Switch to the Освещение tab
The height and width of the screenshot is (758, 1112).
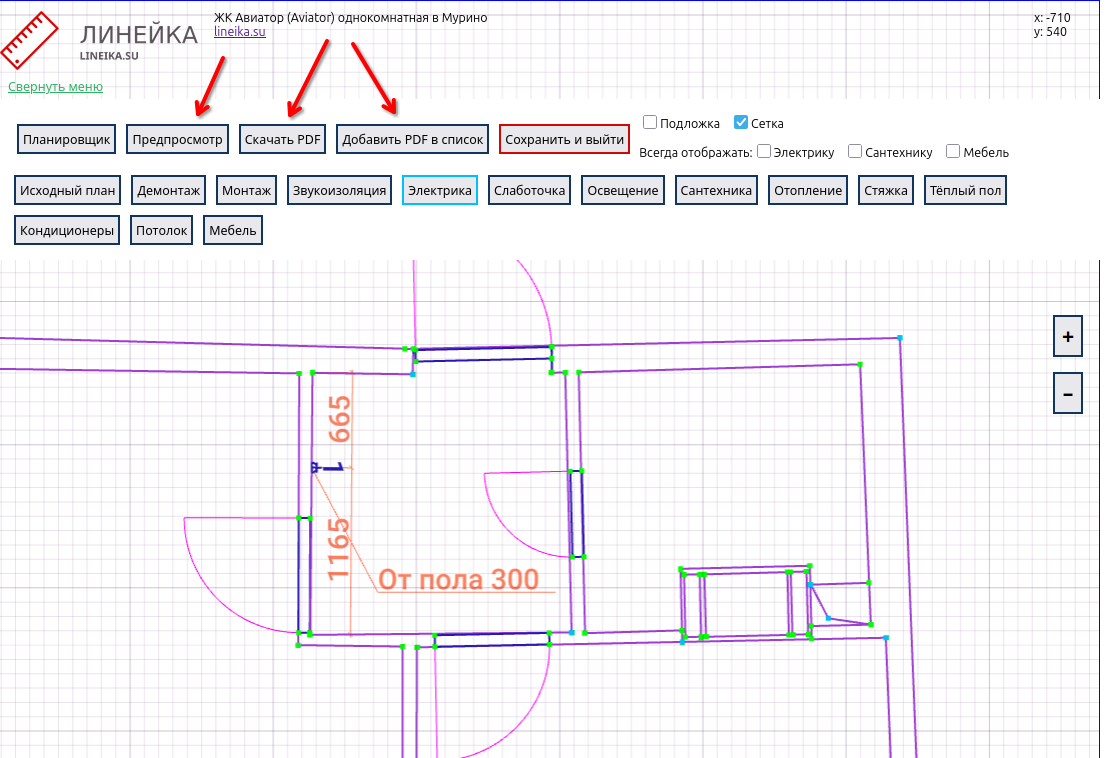coord(622,190)
